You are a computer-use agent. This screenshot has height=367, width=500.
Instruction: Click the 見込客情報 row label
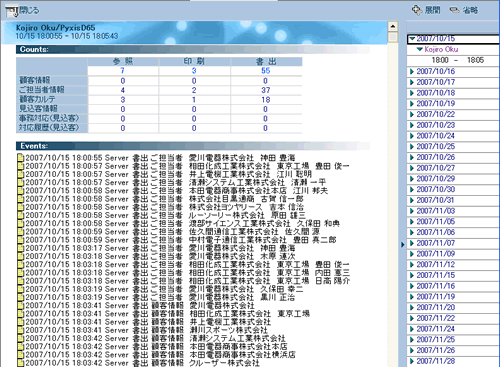tap(38, 109)
